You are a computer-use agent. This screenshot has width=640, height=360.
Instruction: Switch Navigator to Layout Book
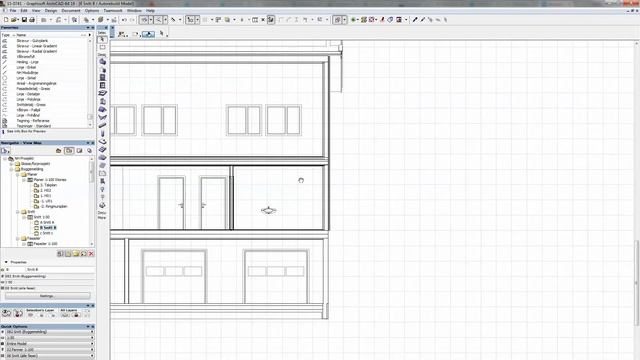[x=79, y=151]
